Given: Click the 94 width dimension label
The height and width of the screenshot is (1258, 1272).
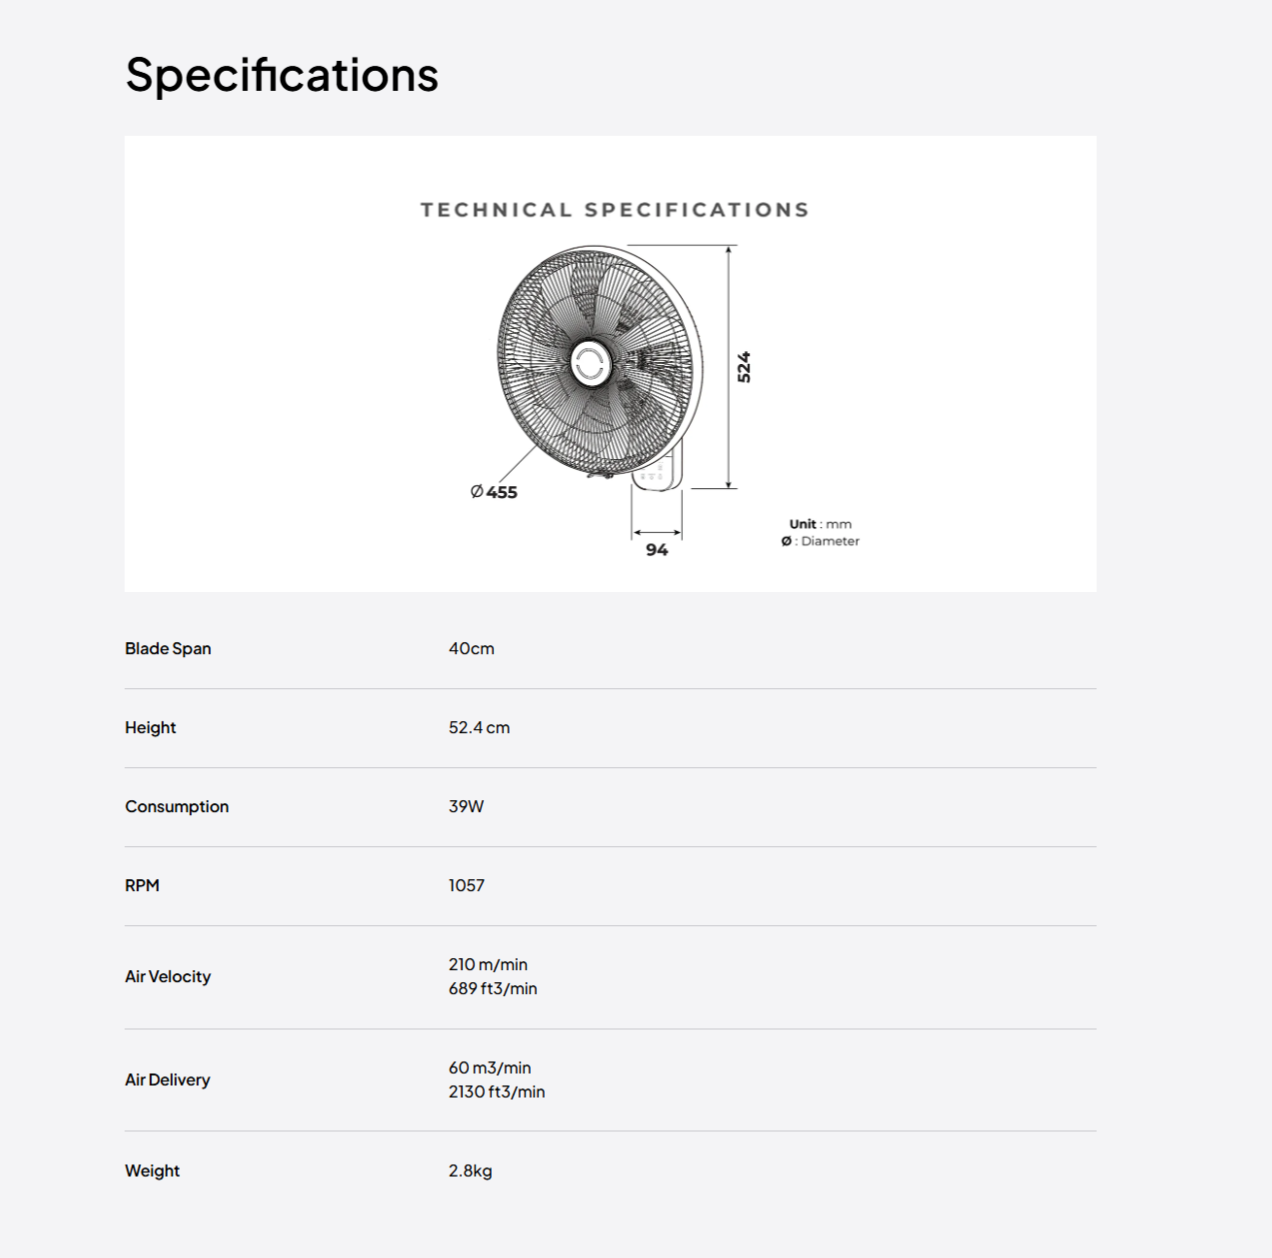Looking at the screenshot, I should [x=657, y=550].
